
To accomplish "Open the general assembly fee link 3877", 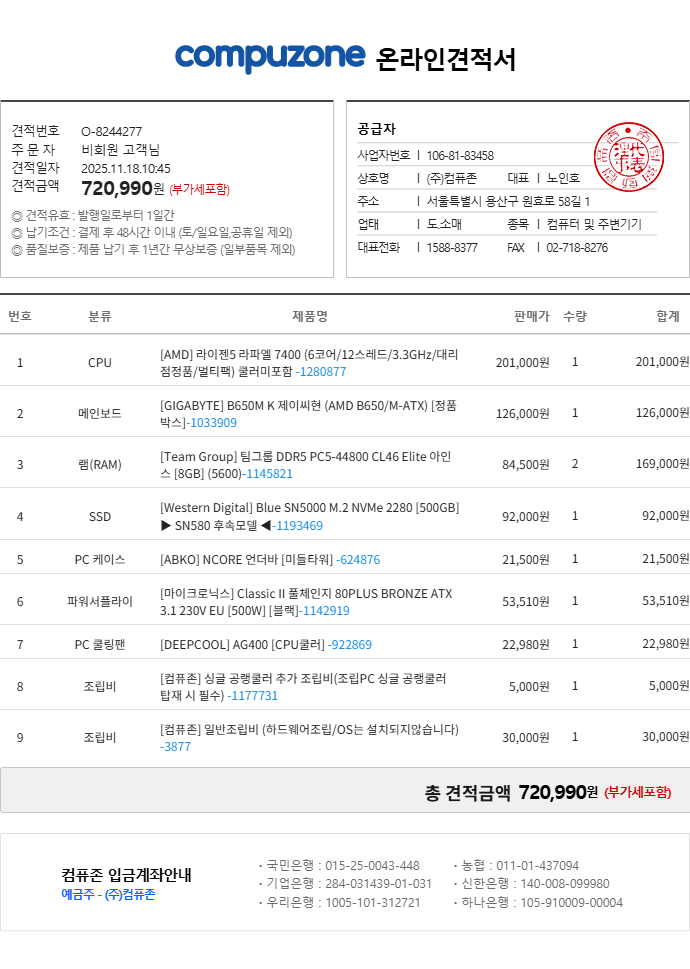I will (x=176, y=746).
